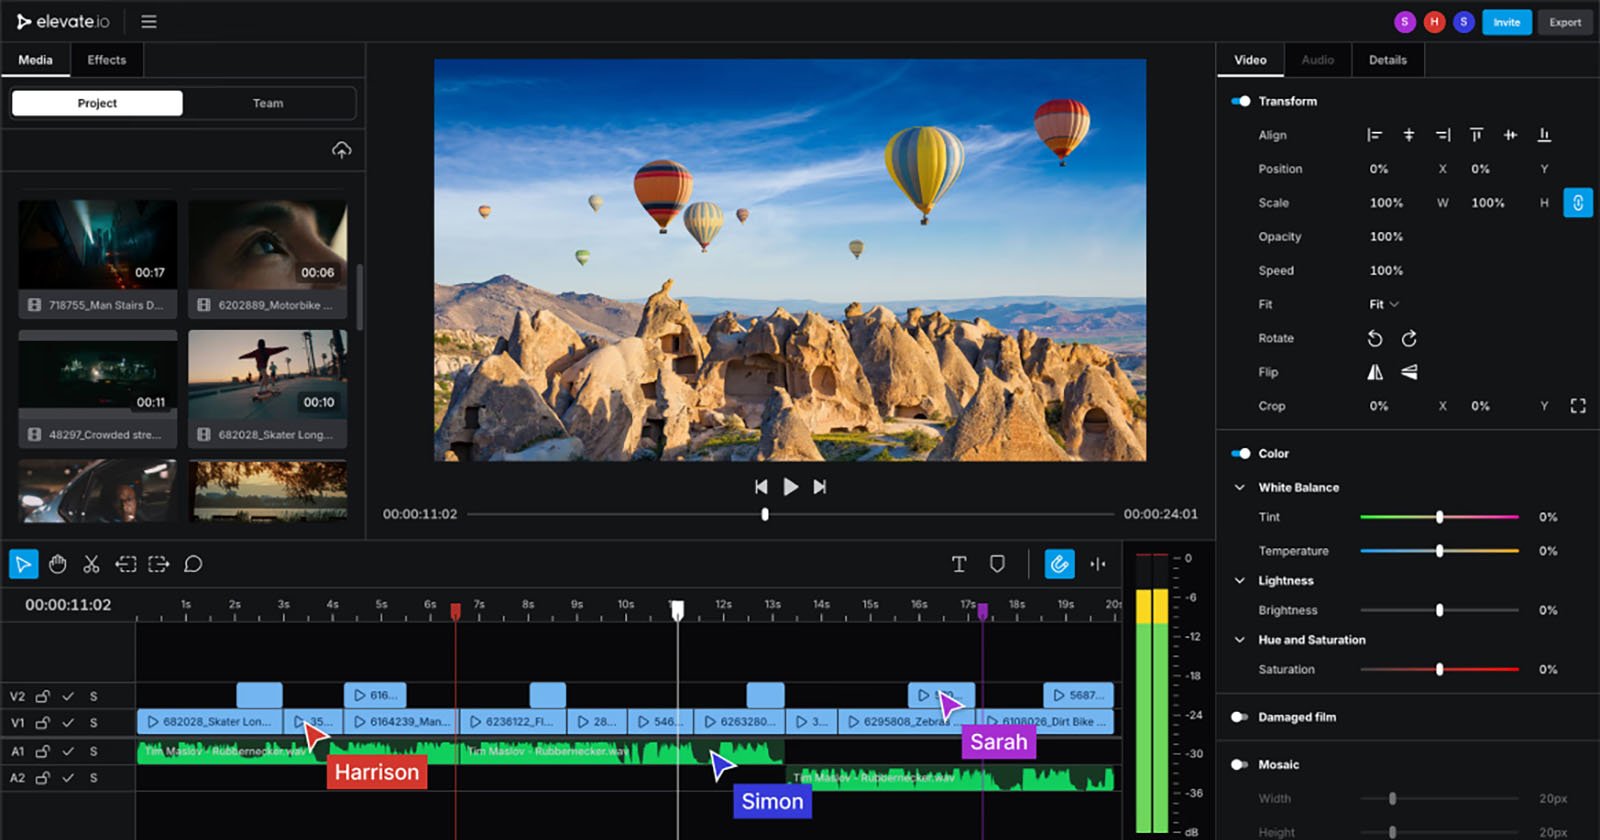The height and width of the screenshot is (840, 1600).
Task: Enable the Damaged film effect
Action: 1240,717
